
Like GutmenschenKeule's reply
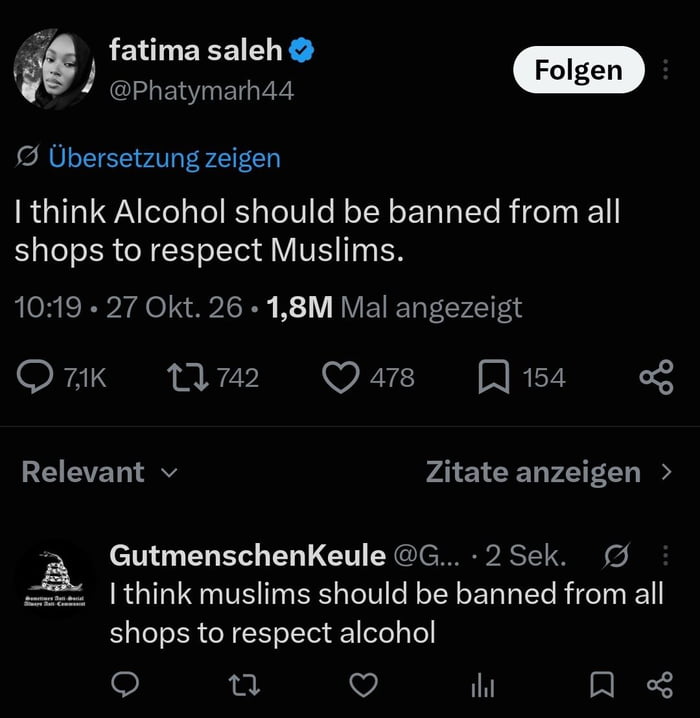click(364, 685)
